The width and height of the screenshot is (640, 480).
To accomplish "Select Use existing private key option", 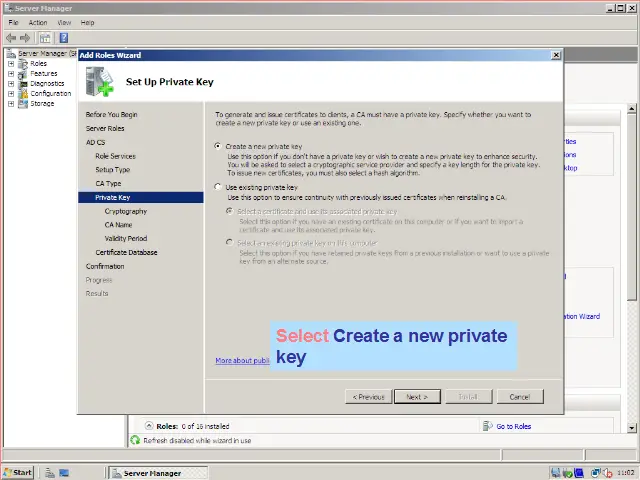I will pos(218,187).
